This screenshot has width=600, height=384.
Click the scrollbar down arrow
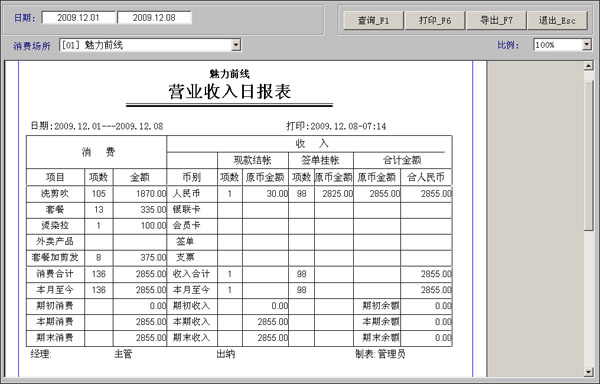tap(589, 372)
